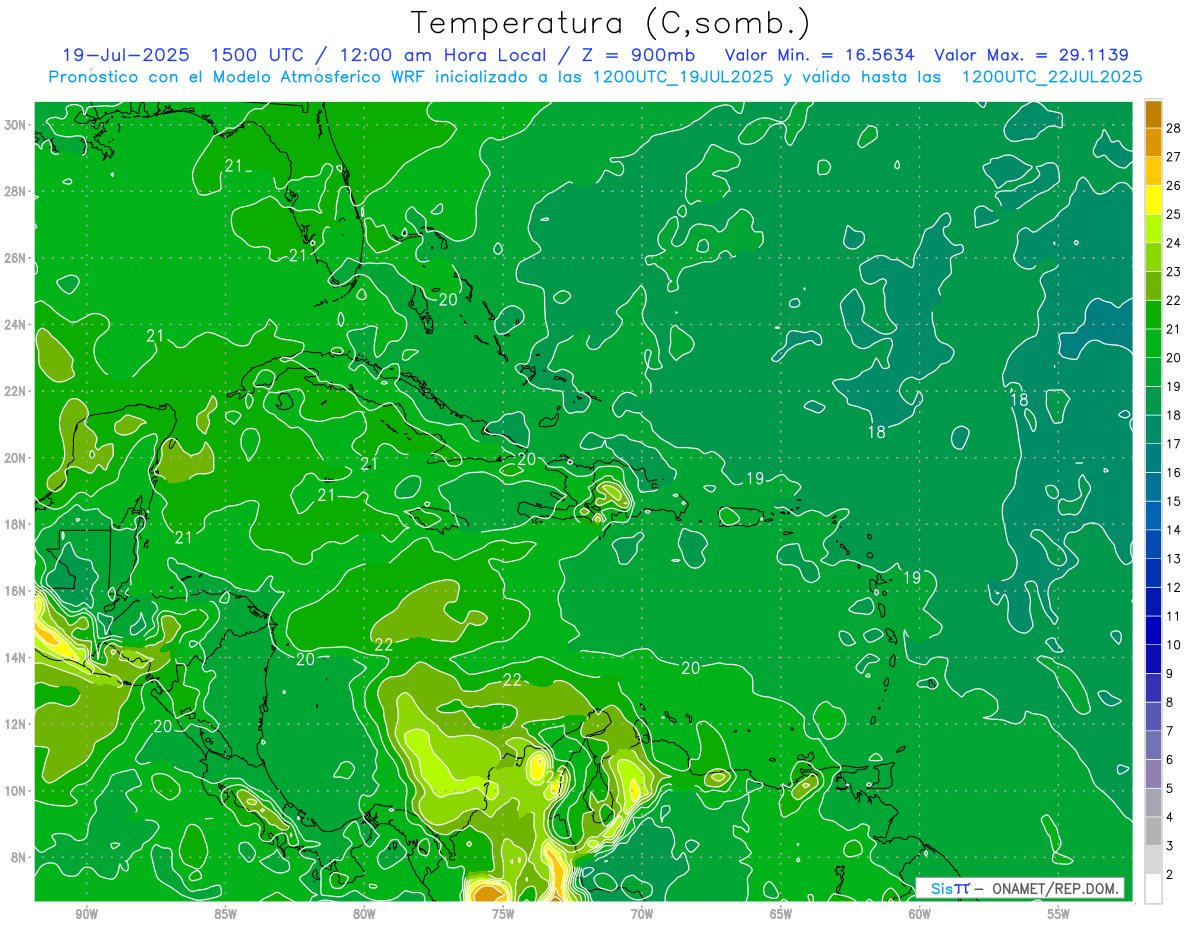Click the '90W' longitude axis label
Viewport: 1200px width, 927px height.
(x=86, y=914)
